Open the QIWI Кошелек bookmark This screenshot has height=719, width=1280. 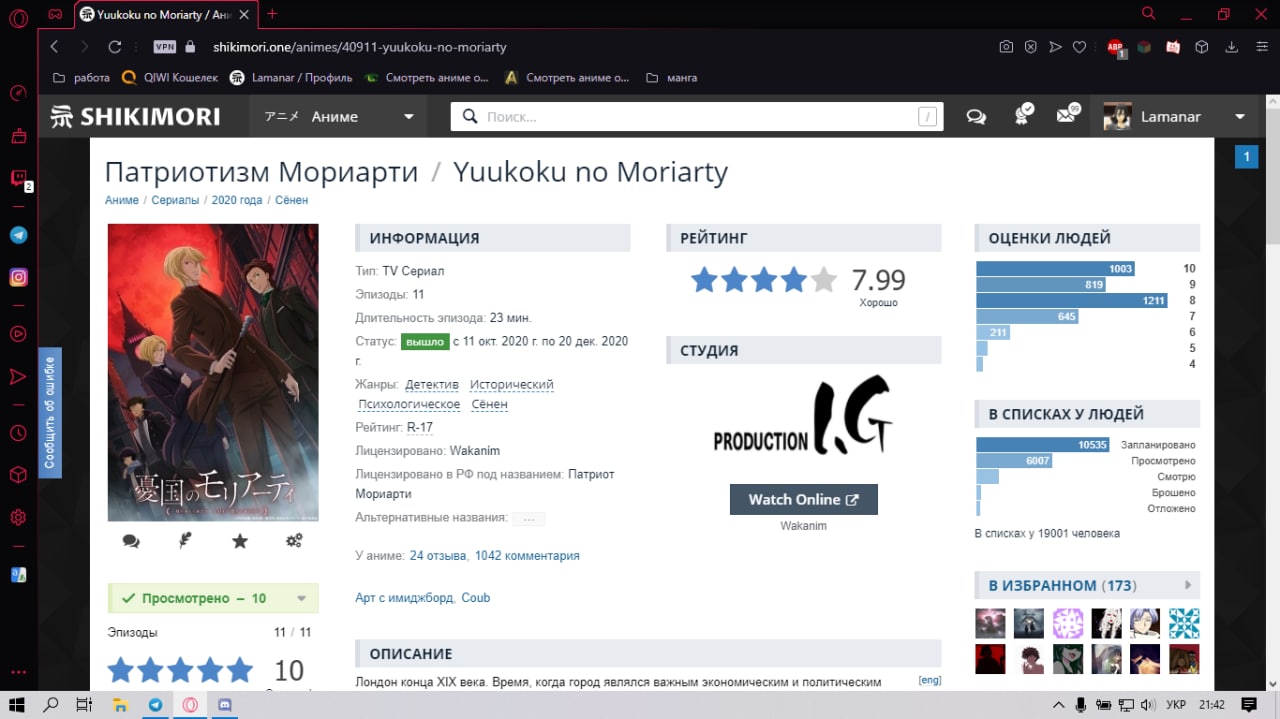click(x=170, y=77)
